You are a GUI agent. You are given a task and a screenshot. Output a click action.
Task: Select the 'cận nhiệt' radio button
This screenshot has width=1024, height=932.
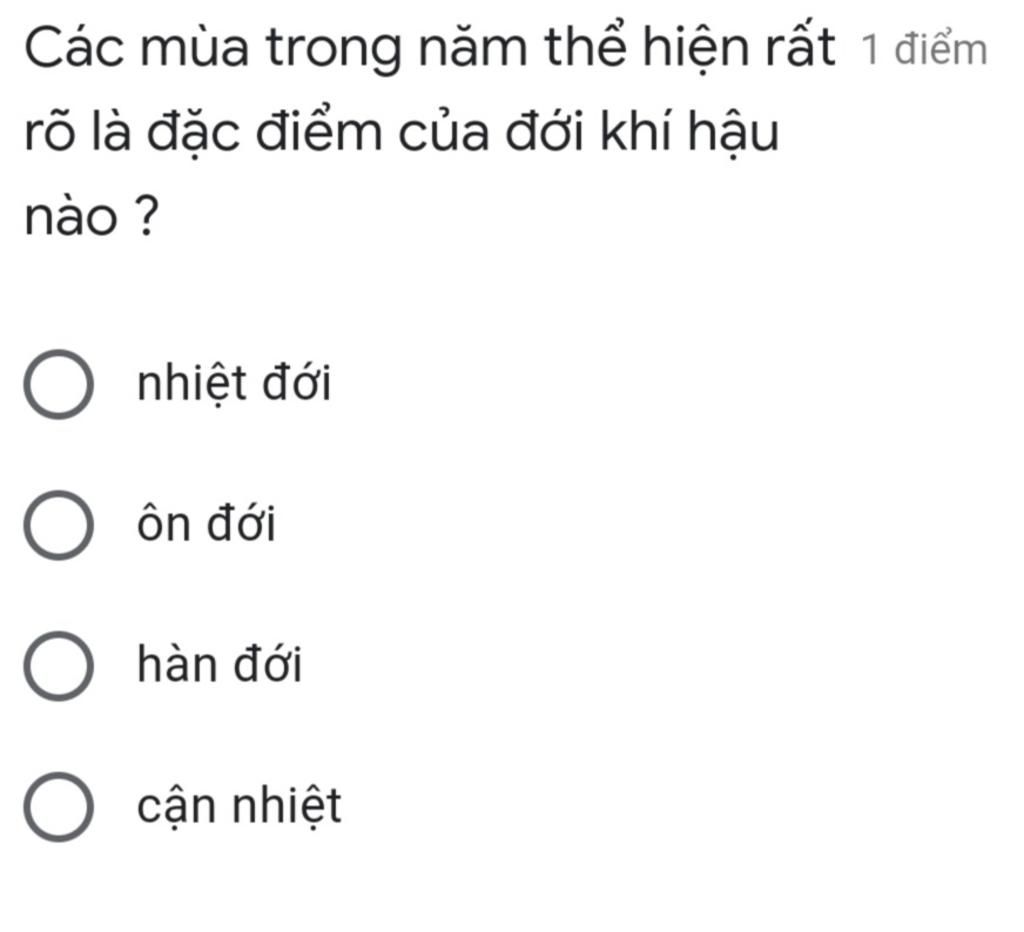click(x=58, y=807)
